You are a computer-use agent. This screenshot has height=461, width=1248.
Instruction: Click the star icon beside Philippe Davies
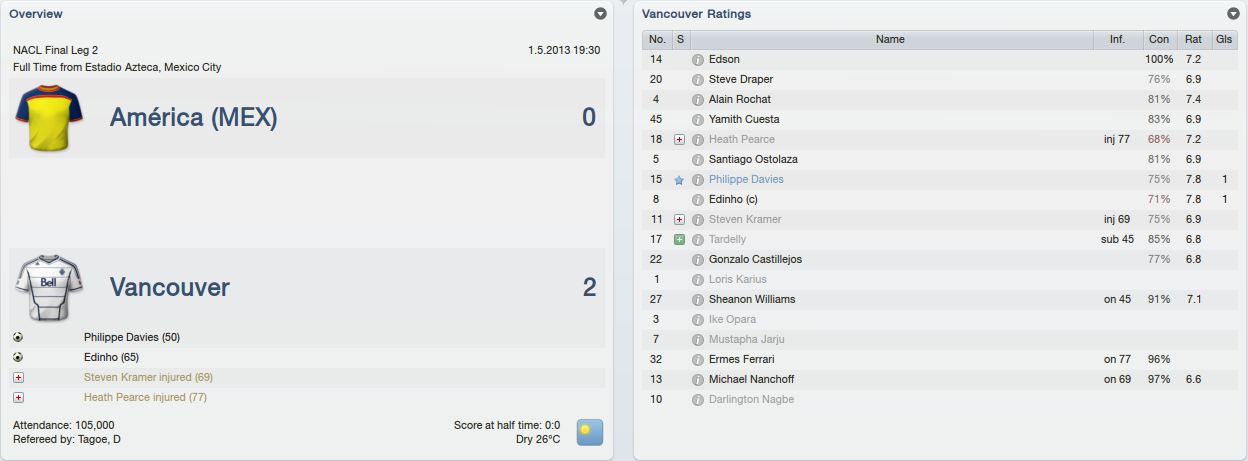click(x=680, y=180)
